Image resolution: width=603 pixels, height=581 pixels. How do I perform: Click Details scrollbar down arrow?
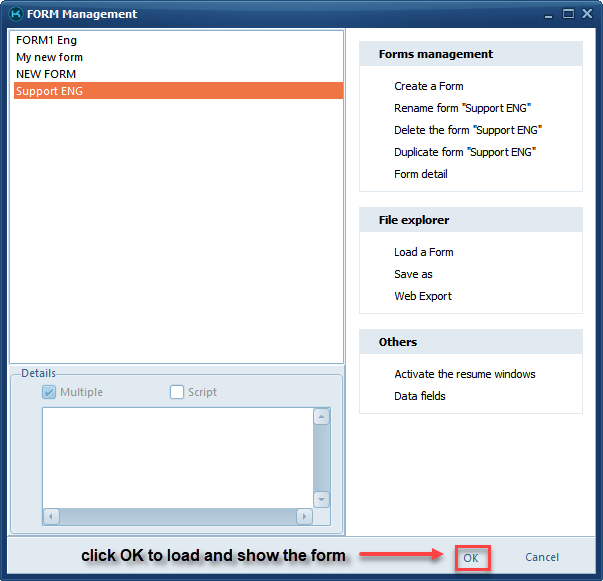coord(321,499)
